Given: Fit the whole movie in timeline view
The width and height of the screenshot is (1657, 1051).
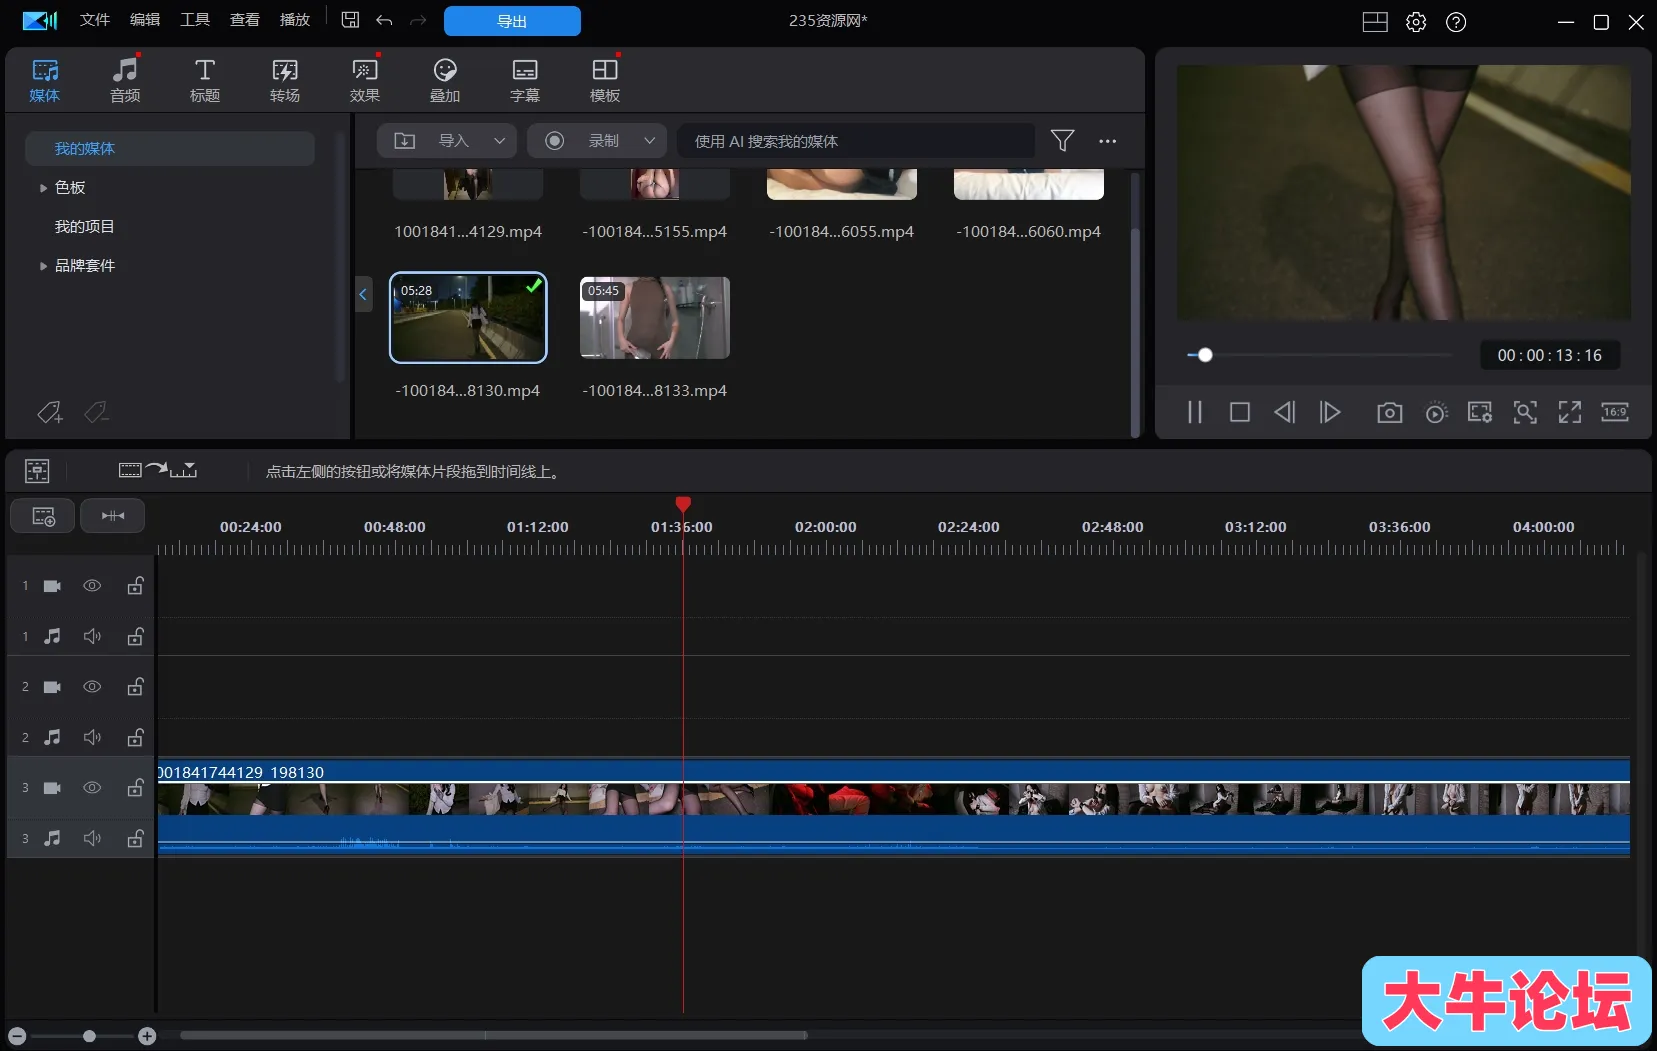Looking at the screenshot, I should (113, 516).
